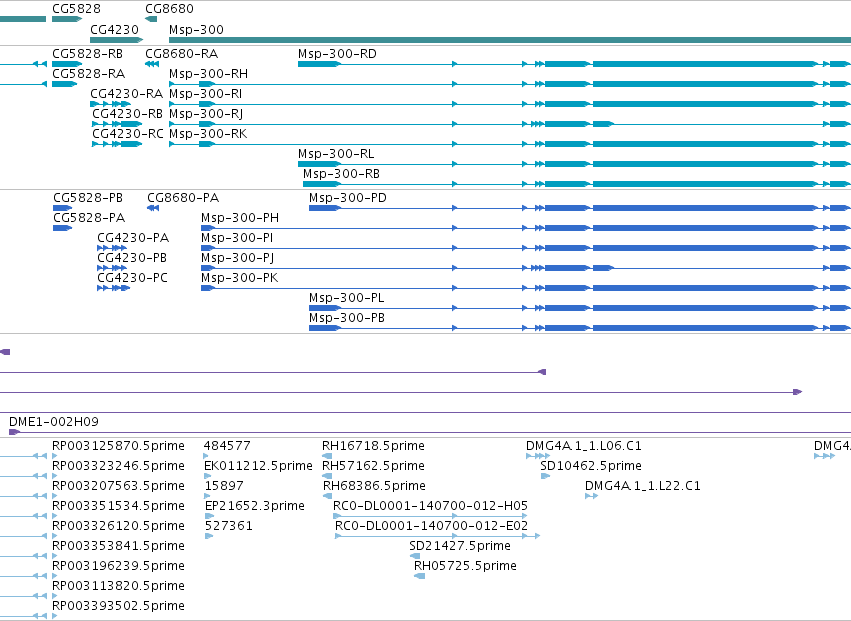Select the Msp-300-PI protein label
The height and width of the screenshot is (621, 851).
tap(237, 238)
